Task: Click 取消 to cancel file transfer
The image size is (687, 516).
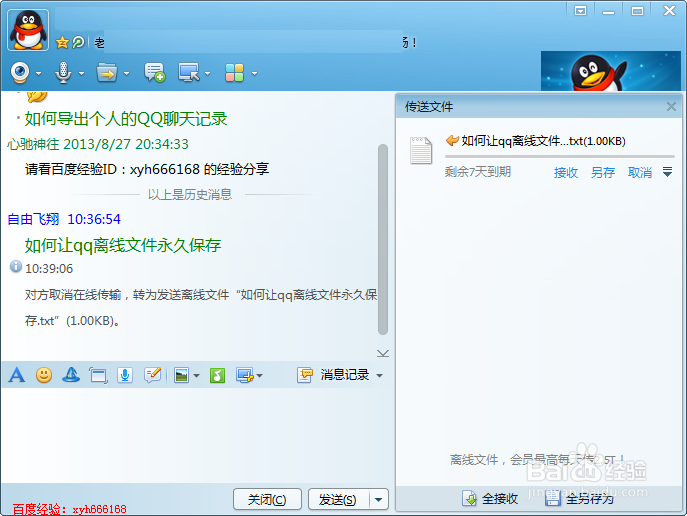Action: (640, 173)
